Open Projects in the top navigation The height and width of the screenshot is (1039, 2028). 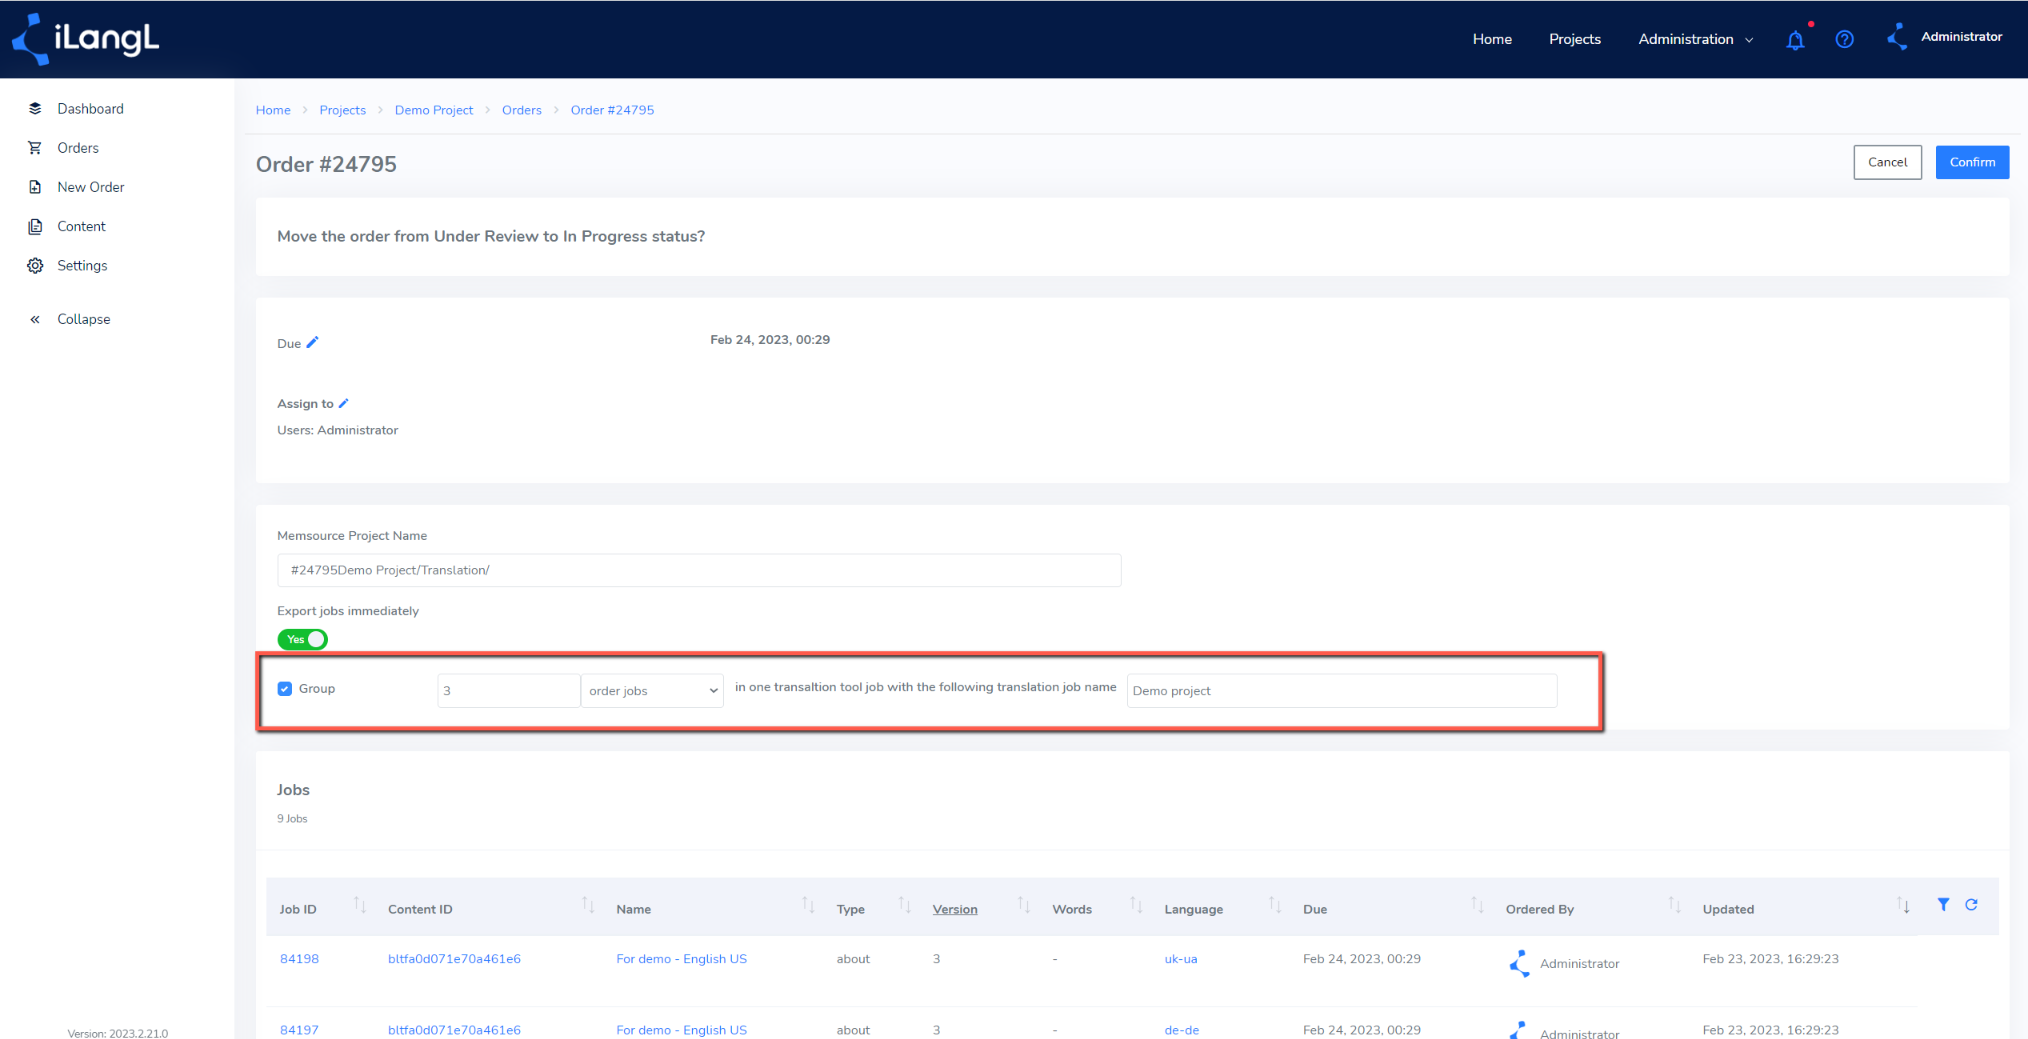pyautogui.click(x=1575, y=39)
